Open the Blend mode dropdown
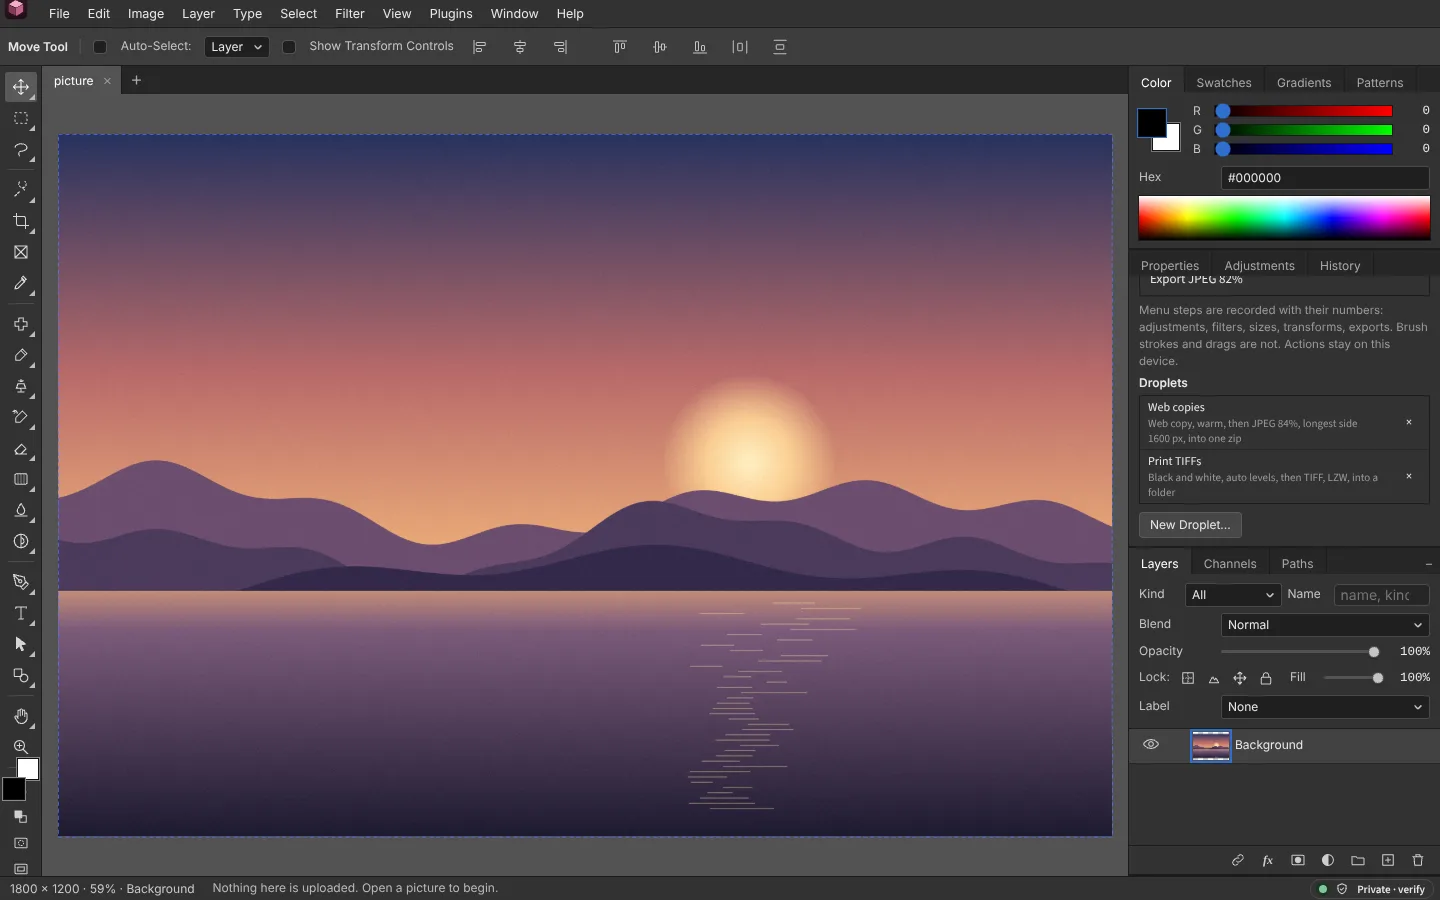Viewport: 1440px width, 900px height. click(x=1325, y=625)
